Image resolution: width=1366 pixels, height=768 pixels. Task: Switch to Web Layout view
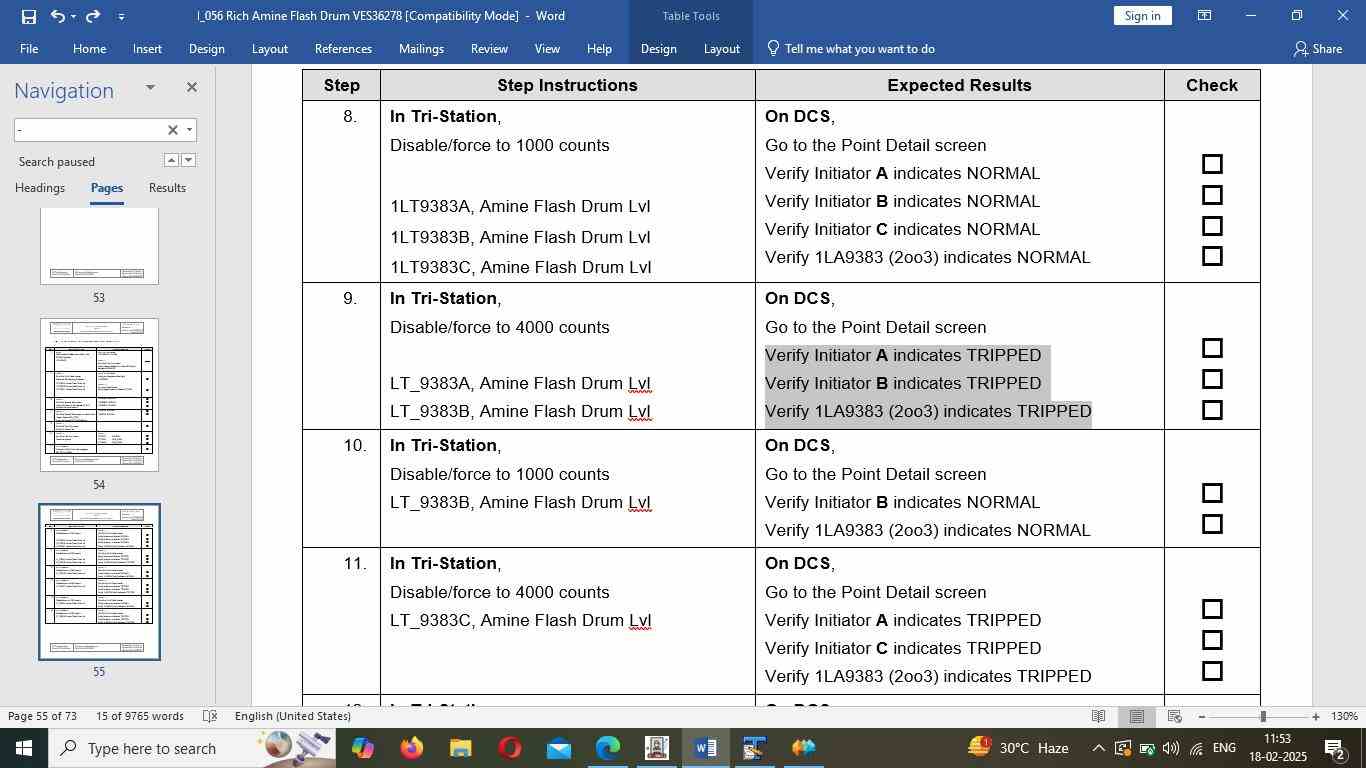(x=1175, y=716)
